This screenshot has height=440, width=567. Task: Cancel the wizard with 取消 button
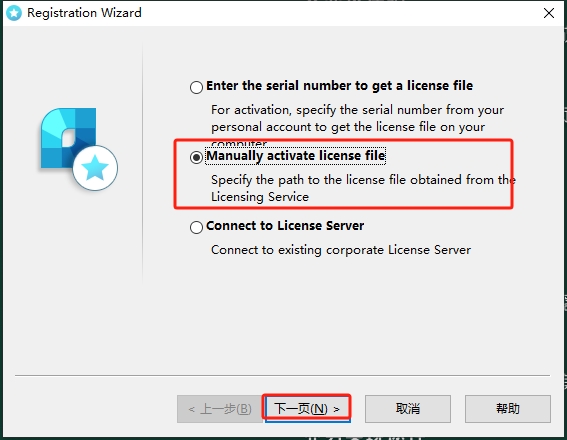pyautogui.click(x=408, y=409)
